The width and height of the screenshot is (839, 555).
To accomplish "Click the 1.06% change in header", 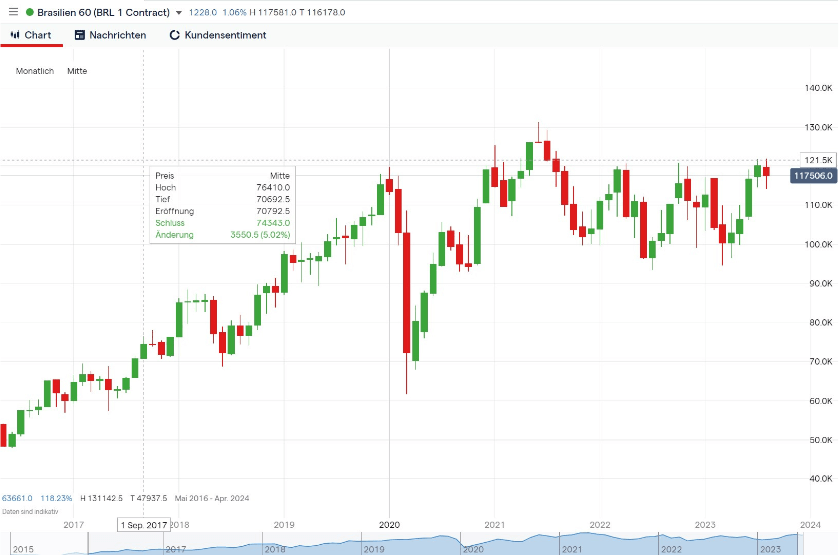I will pos(234,12).
